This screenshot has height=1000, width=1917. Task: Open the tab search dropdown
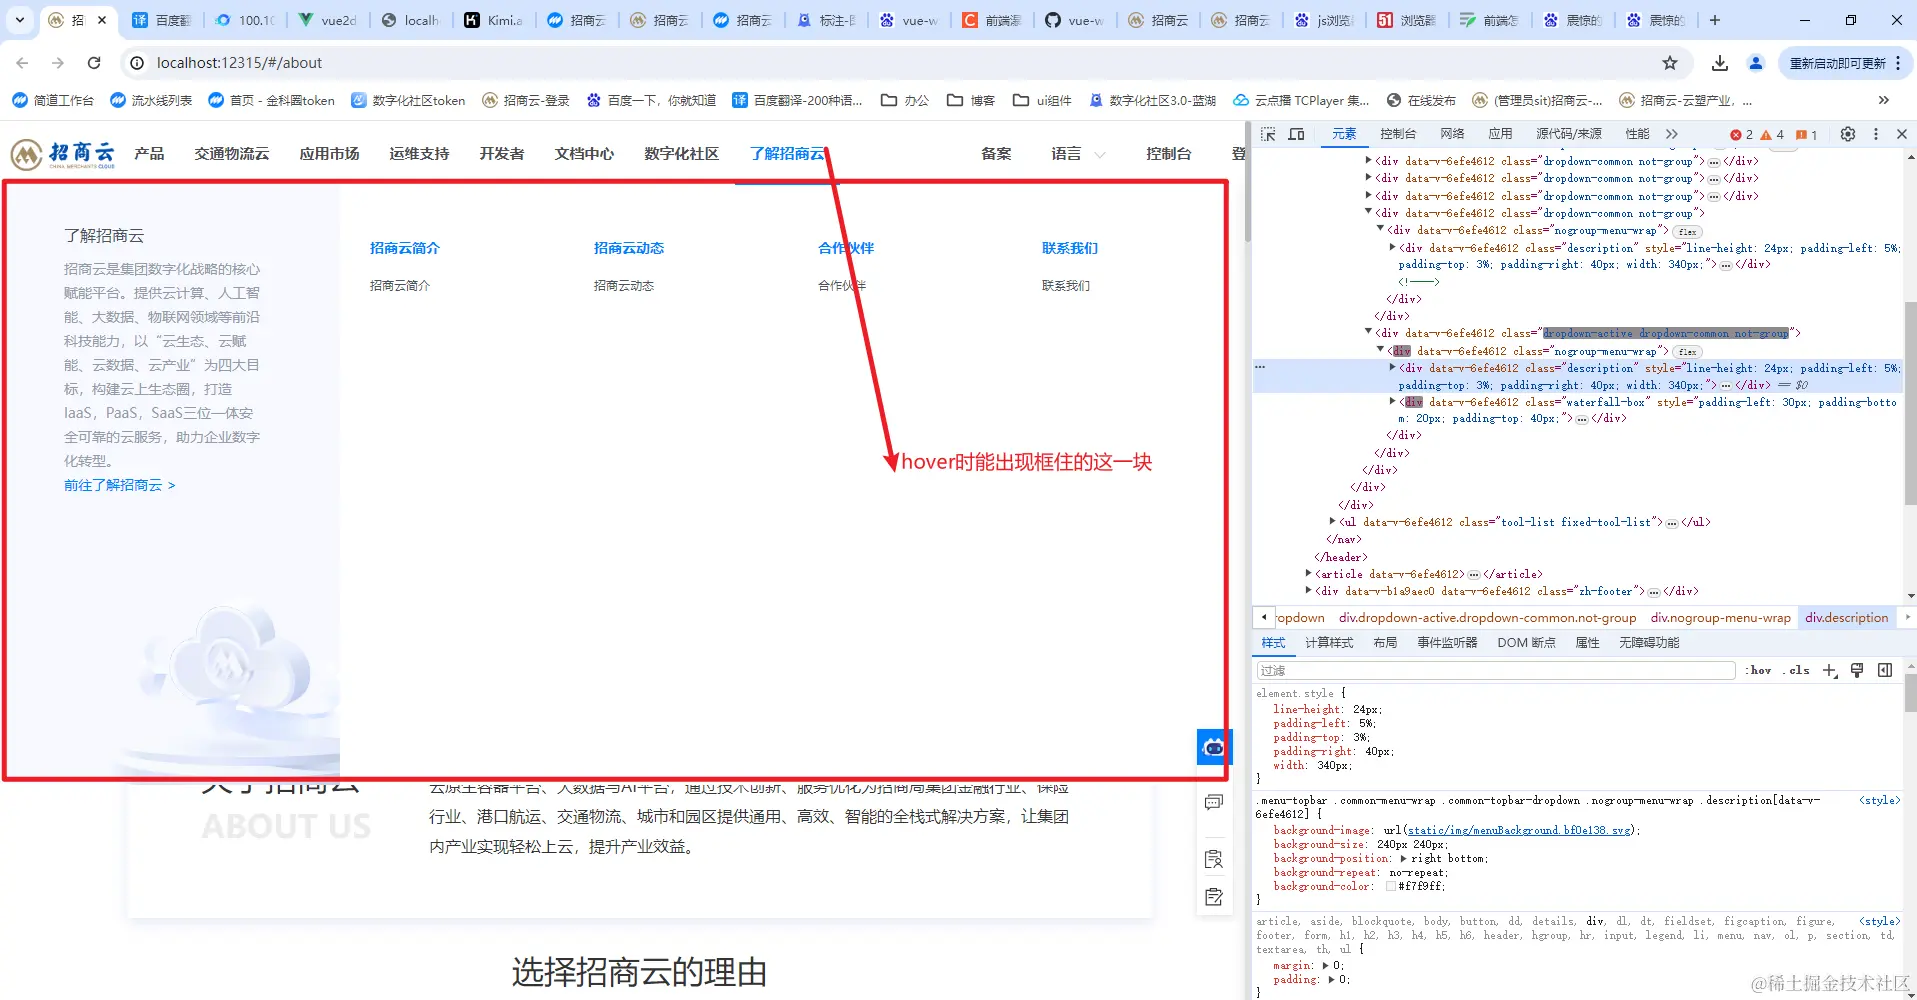pyautogui.click(x=19, y=20)
